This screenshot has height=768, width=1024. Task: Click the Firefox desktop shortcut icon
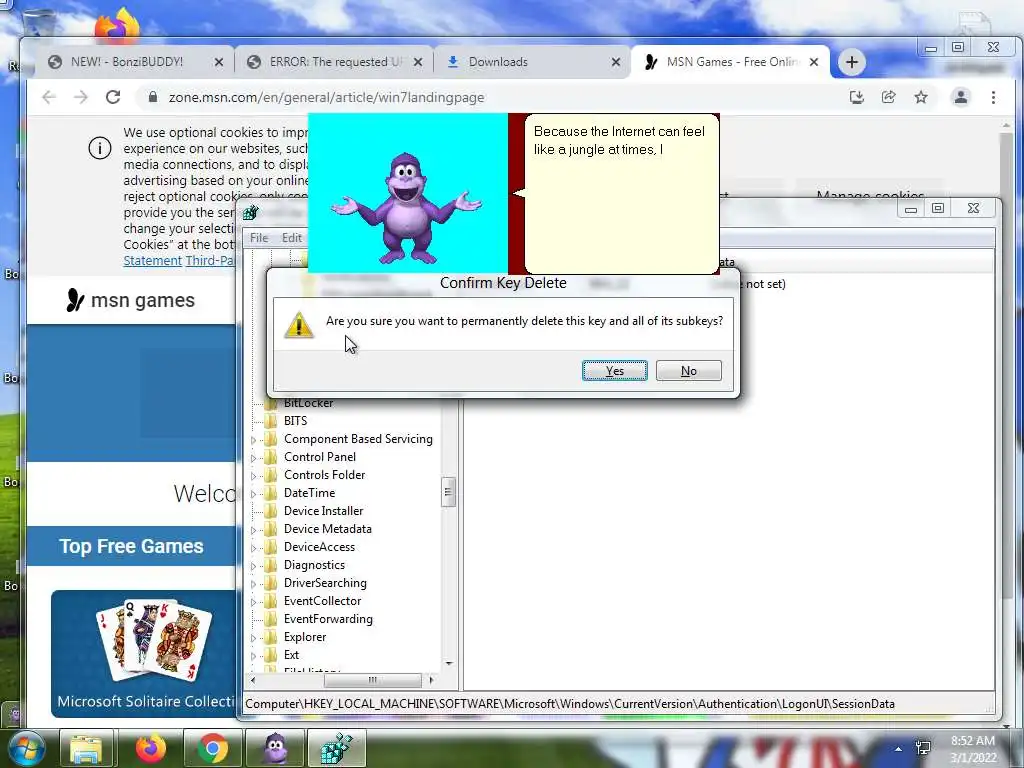click(118, 27)
